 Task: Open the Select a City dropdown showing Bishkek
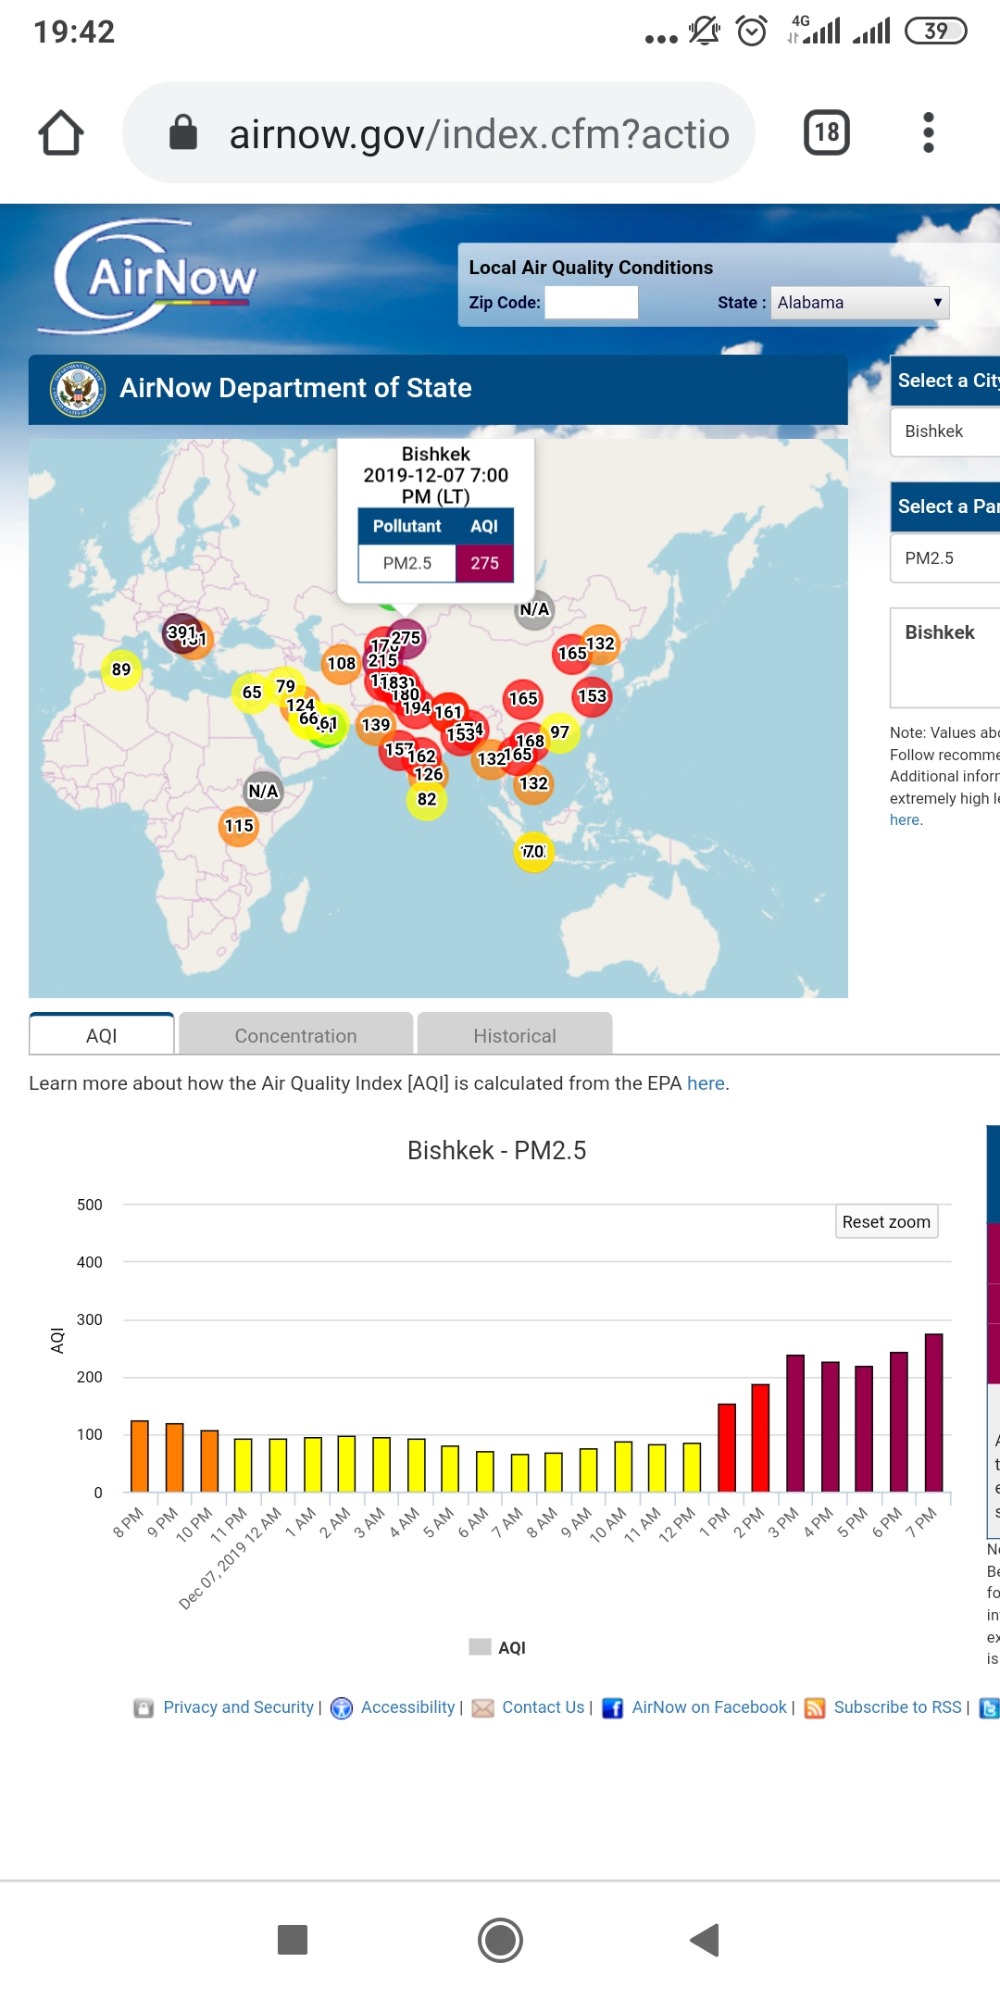[x=945, y=431]
